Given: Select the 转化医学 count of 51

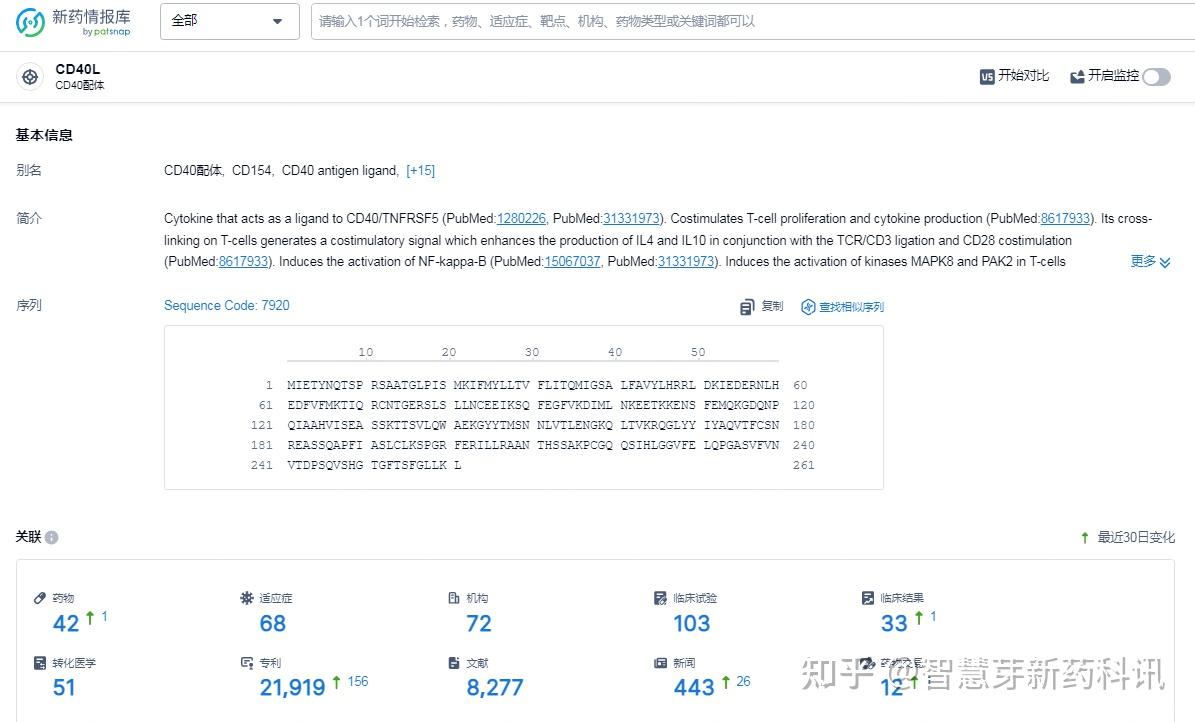Looking at the screenshot, I should tap(62, 687).
